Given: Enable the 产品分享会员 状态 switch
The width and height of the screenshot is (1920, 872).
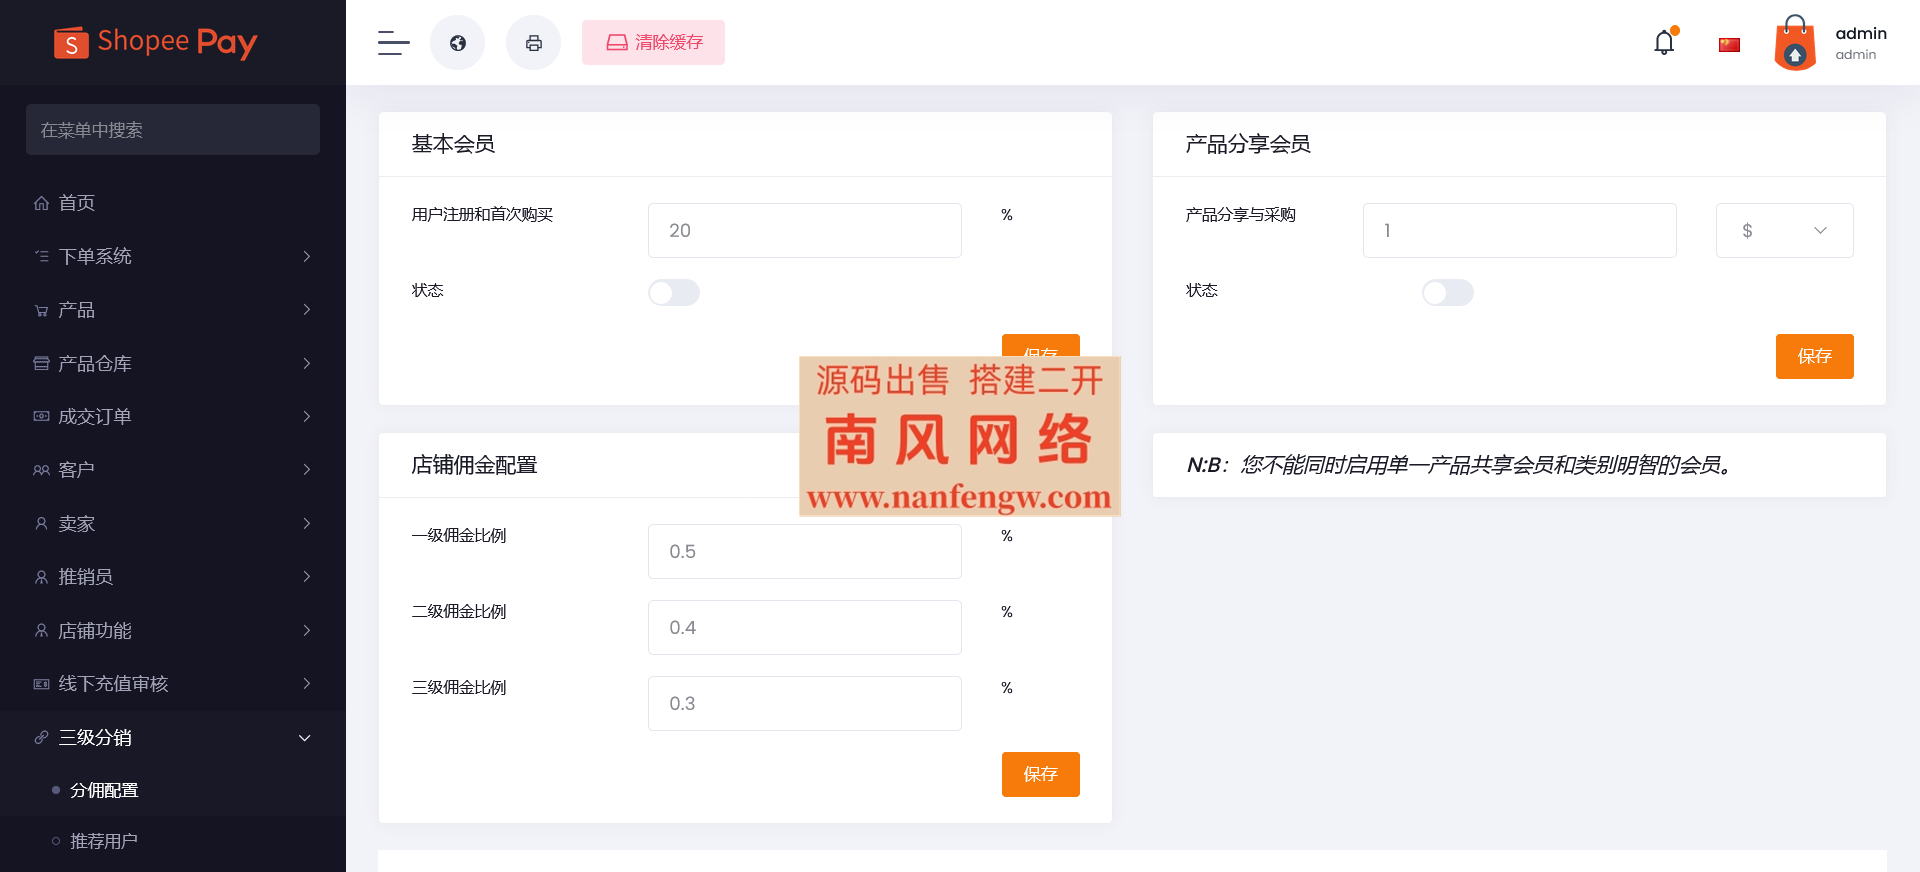Looking at the screenshot, I should (x=1447, y=292).
